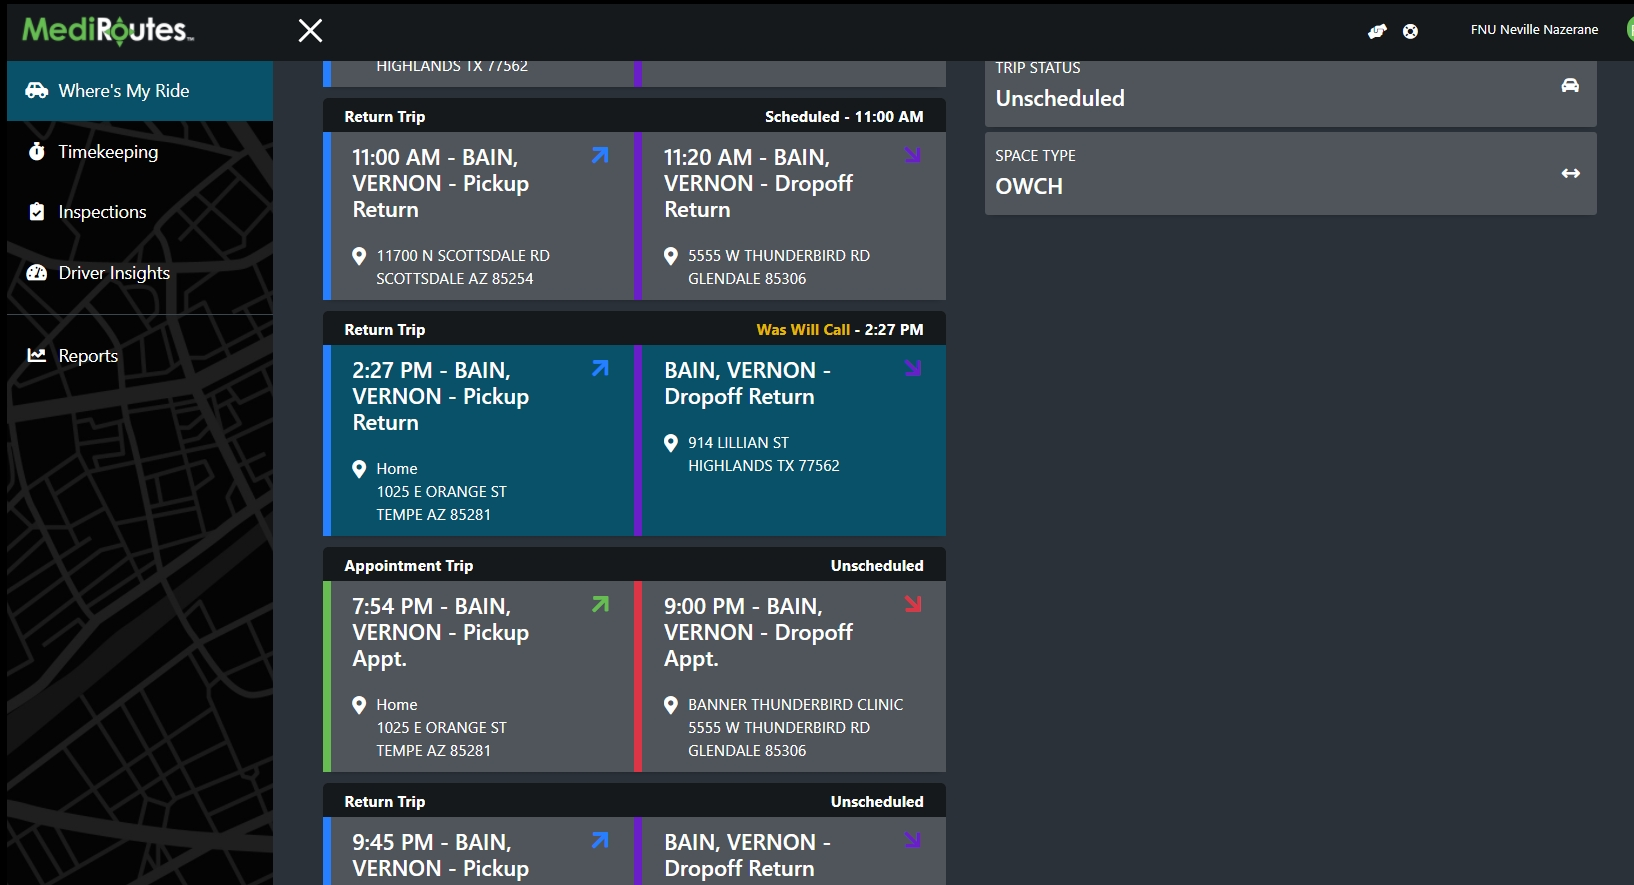The image size is (1634, 885).
Task: Click the Was Will Call status label
Action: coord(803,330)
